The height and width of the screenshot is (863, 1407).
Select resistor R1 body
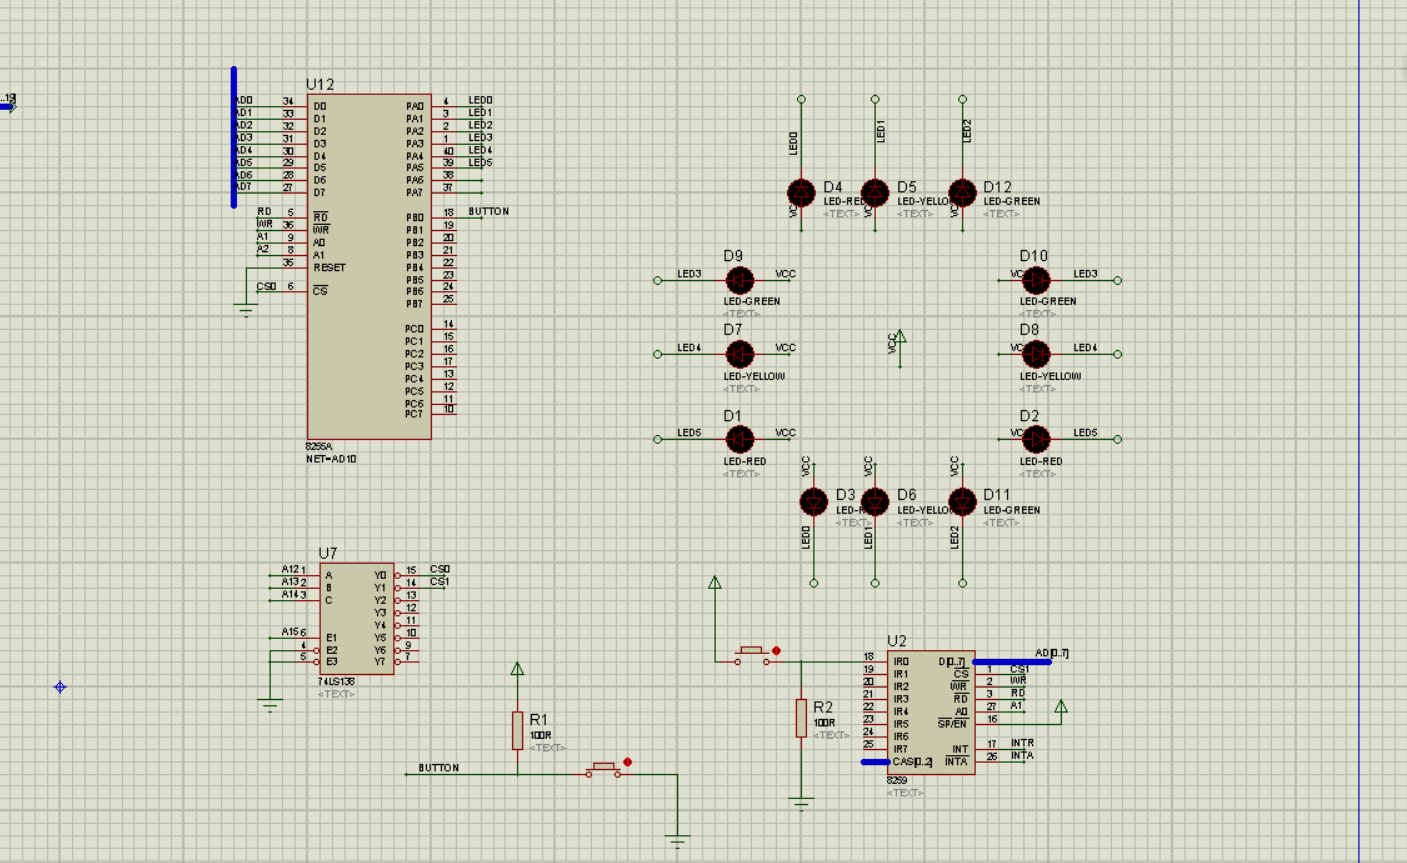coord(517,730)
